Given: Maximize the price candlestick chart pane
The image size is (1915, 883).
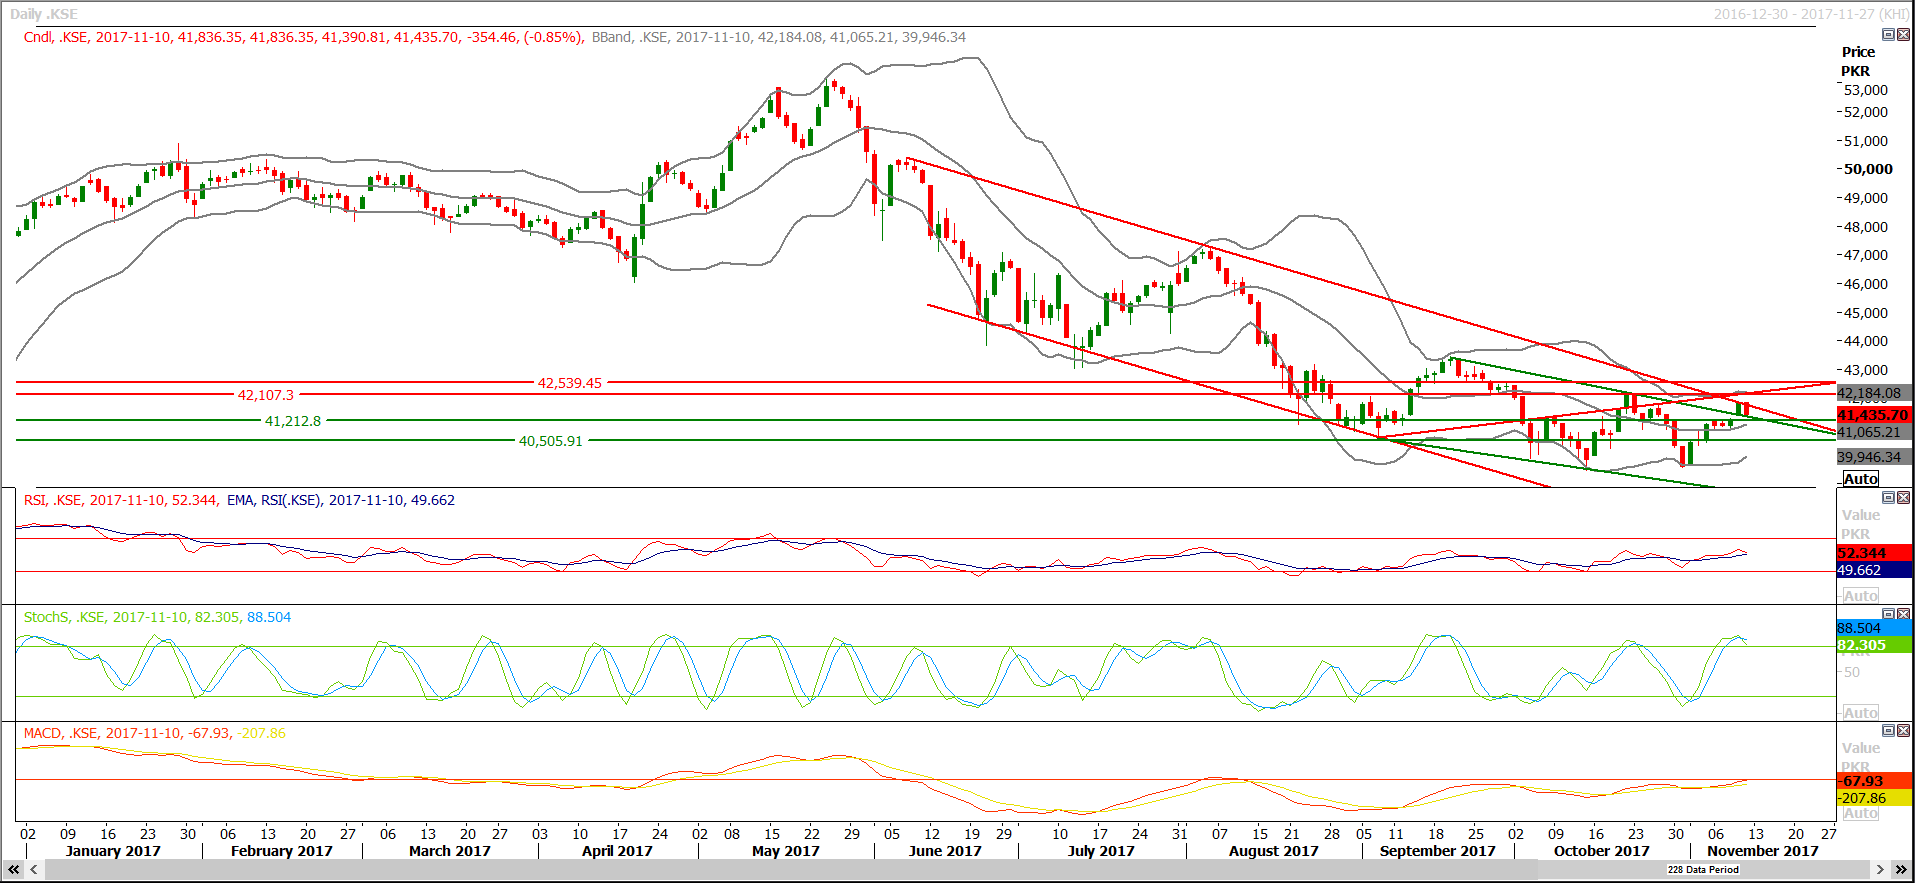Looking at the screenshot, I should click(x=1888, y=35).
